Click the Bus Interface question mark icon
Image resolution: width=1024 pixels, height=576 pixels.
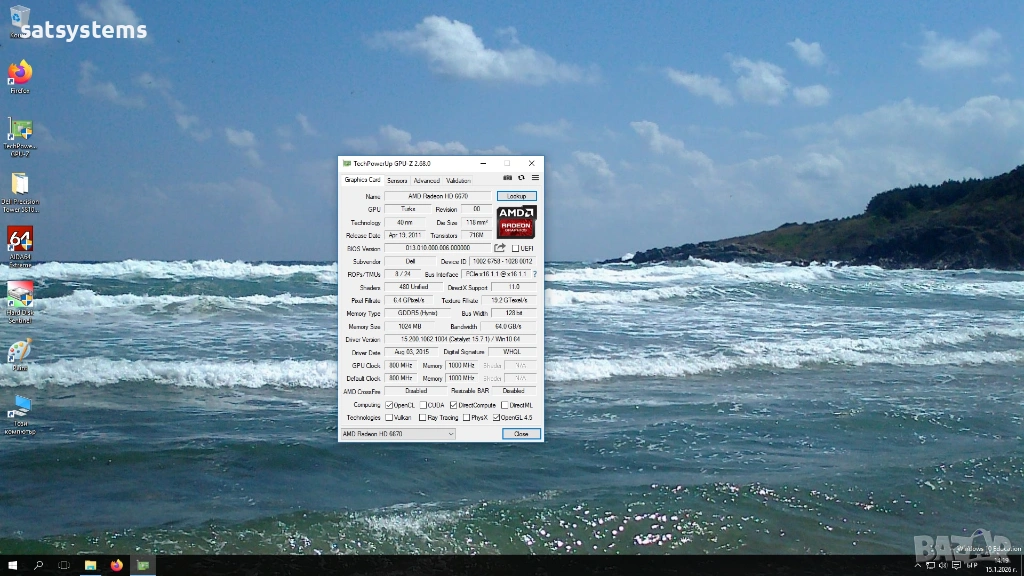pyautogui.click(x=535, y=274)
